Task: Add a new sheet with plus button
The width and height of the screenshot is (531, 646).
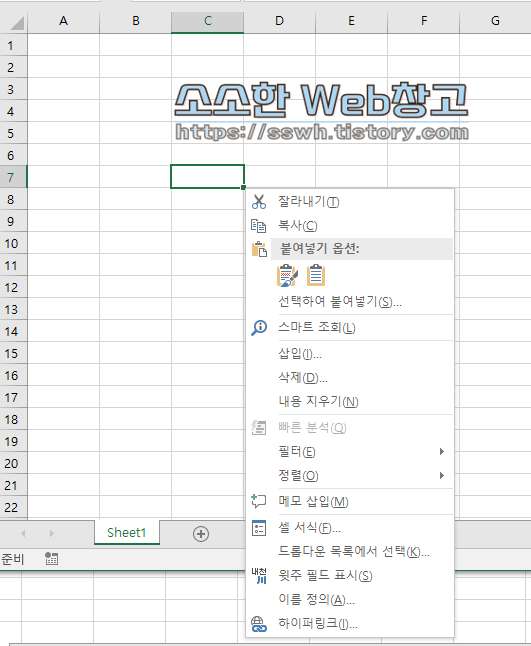Action: [201, 534]
